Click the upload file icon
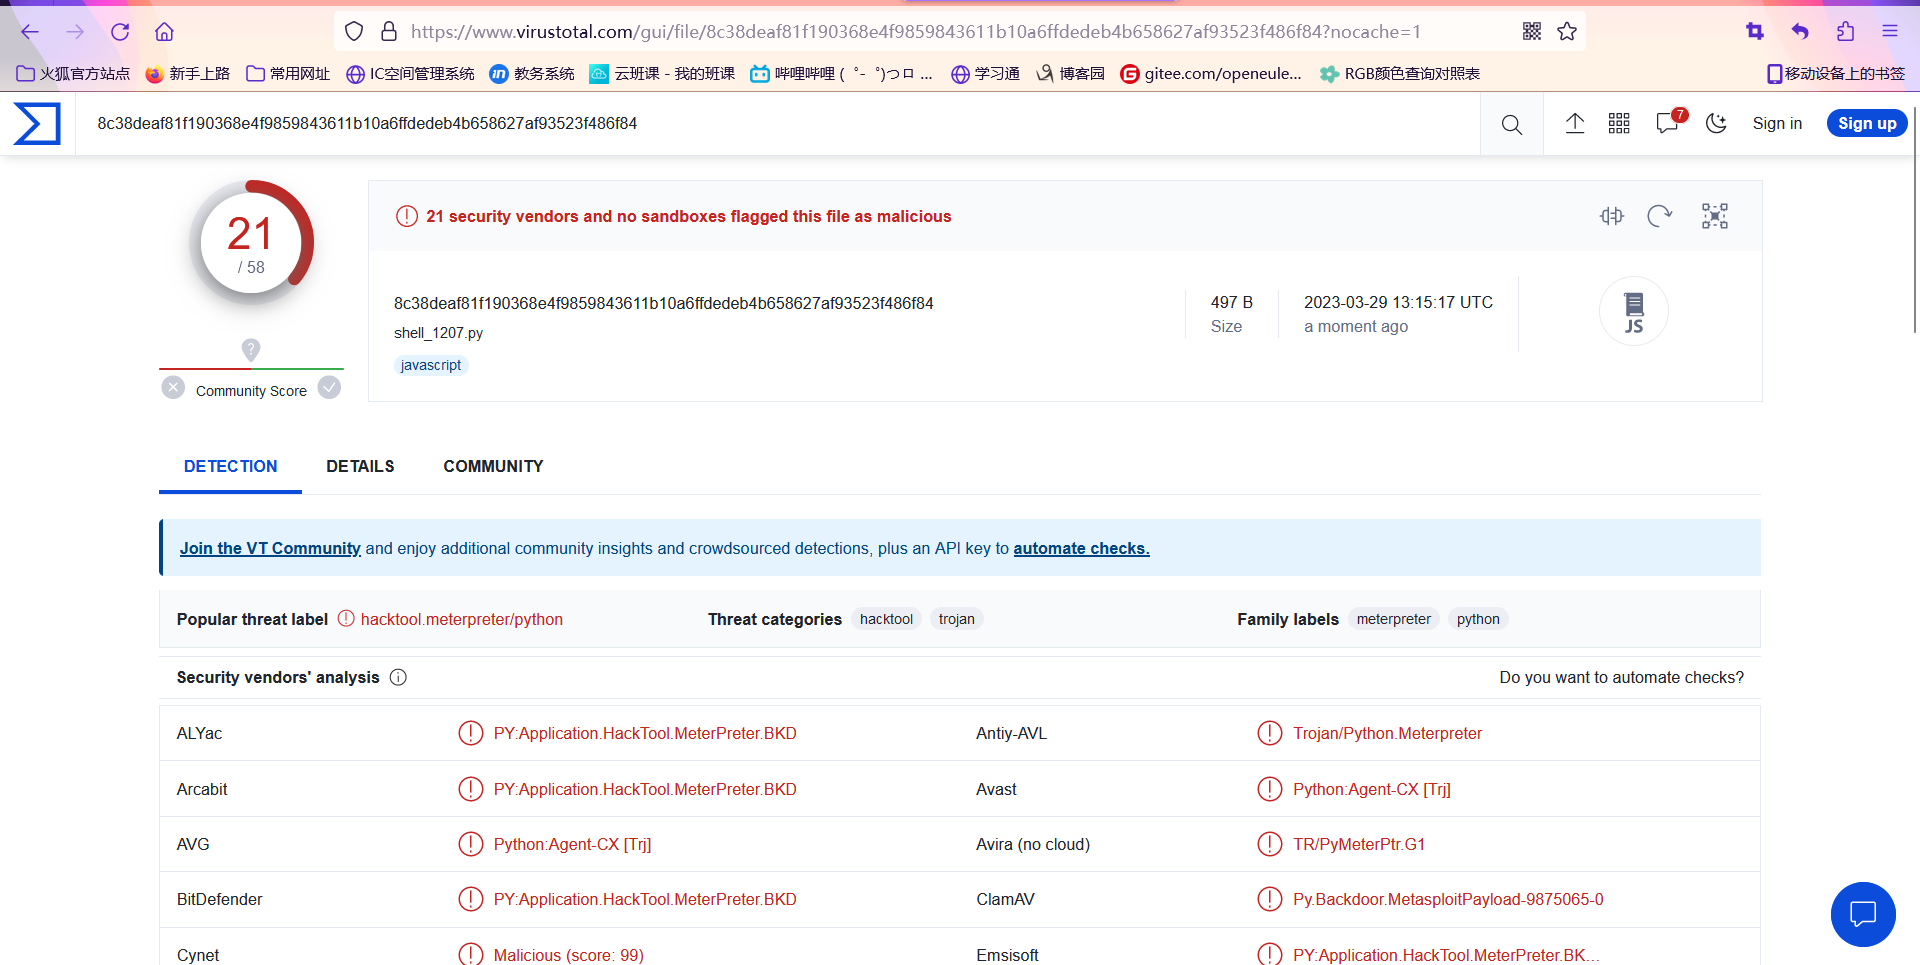The width and height of the screenshot is (1920, 965). 1575,123
